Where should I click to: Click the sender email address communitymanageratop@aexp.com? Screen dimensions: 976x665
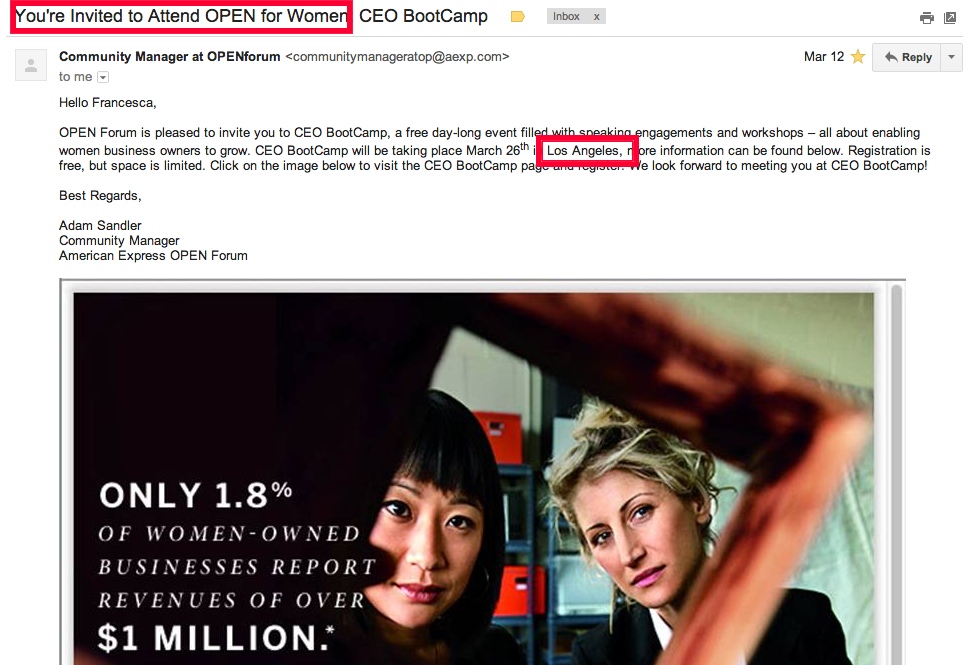pyautogui.click(x=397, y=57)
